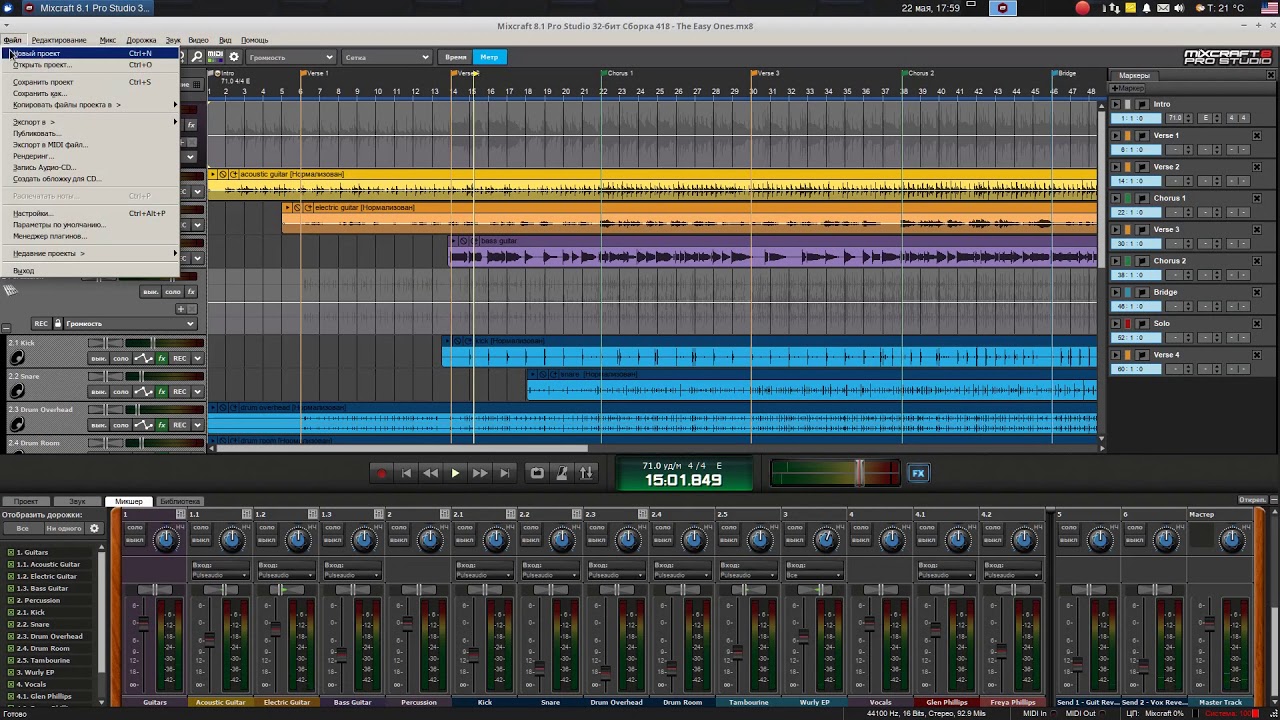The image size is (1280, 720).
Task: Toggle 1.1. Acoustic Guitar checkbox
Action: (x=11, y=564)
